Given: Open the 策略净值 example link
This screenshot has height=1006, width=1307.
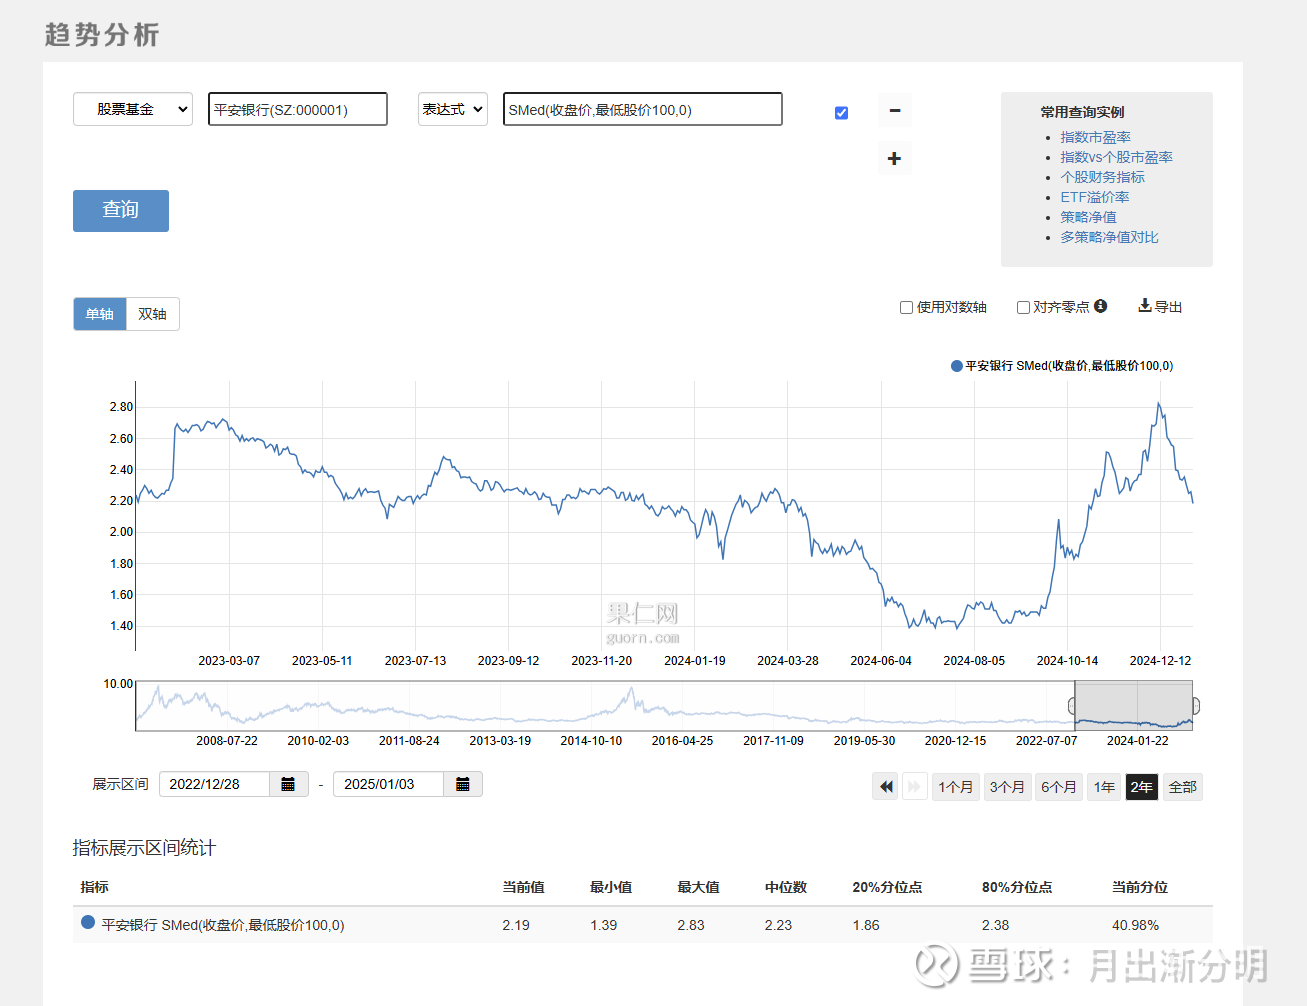Looking at the screenshot, I should pos(1089,217).
